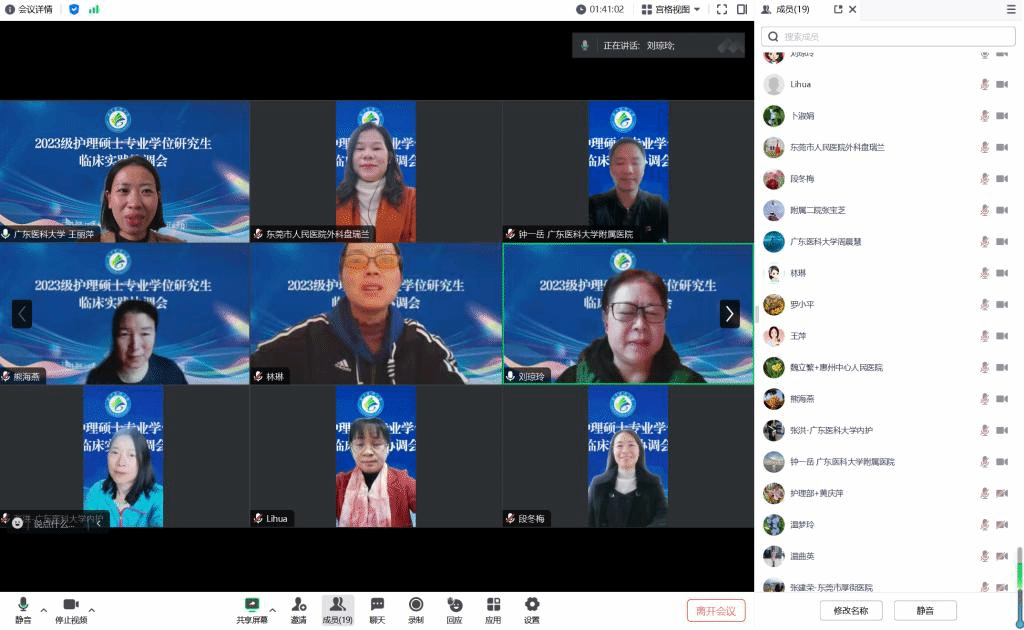This screenshot has width=1024, height=630.
Task: Click the 离开会议 leave meeting button
Action: click(x=716, y=611)
